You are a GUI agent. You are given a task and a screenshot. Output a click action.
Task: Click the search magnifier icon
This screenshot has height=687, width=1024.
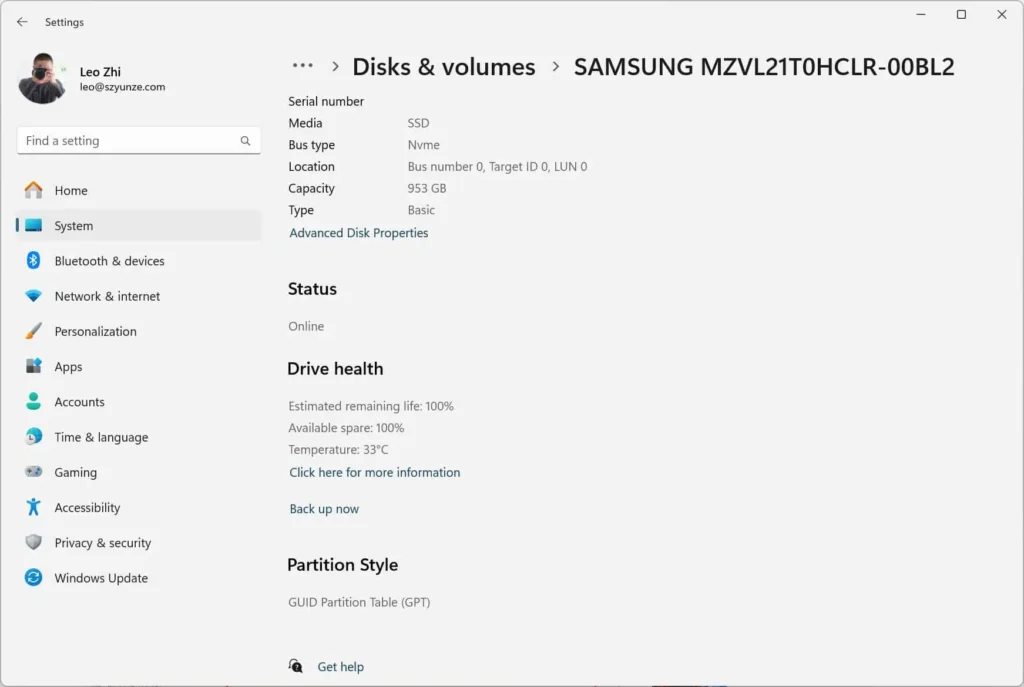tap(245, 140)
